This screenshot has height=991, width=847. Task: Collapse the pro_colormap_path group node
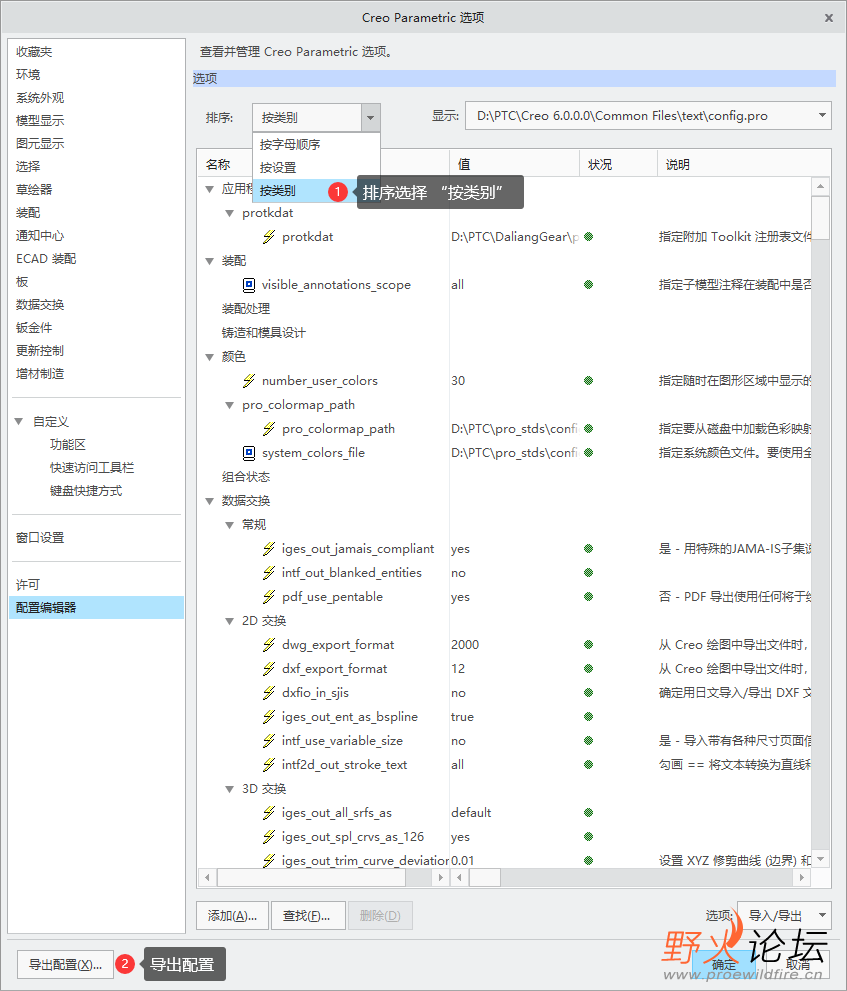click(229, 405)
